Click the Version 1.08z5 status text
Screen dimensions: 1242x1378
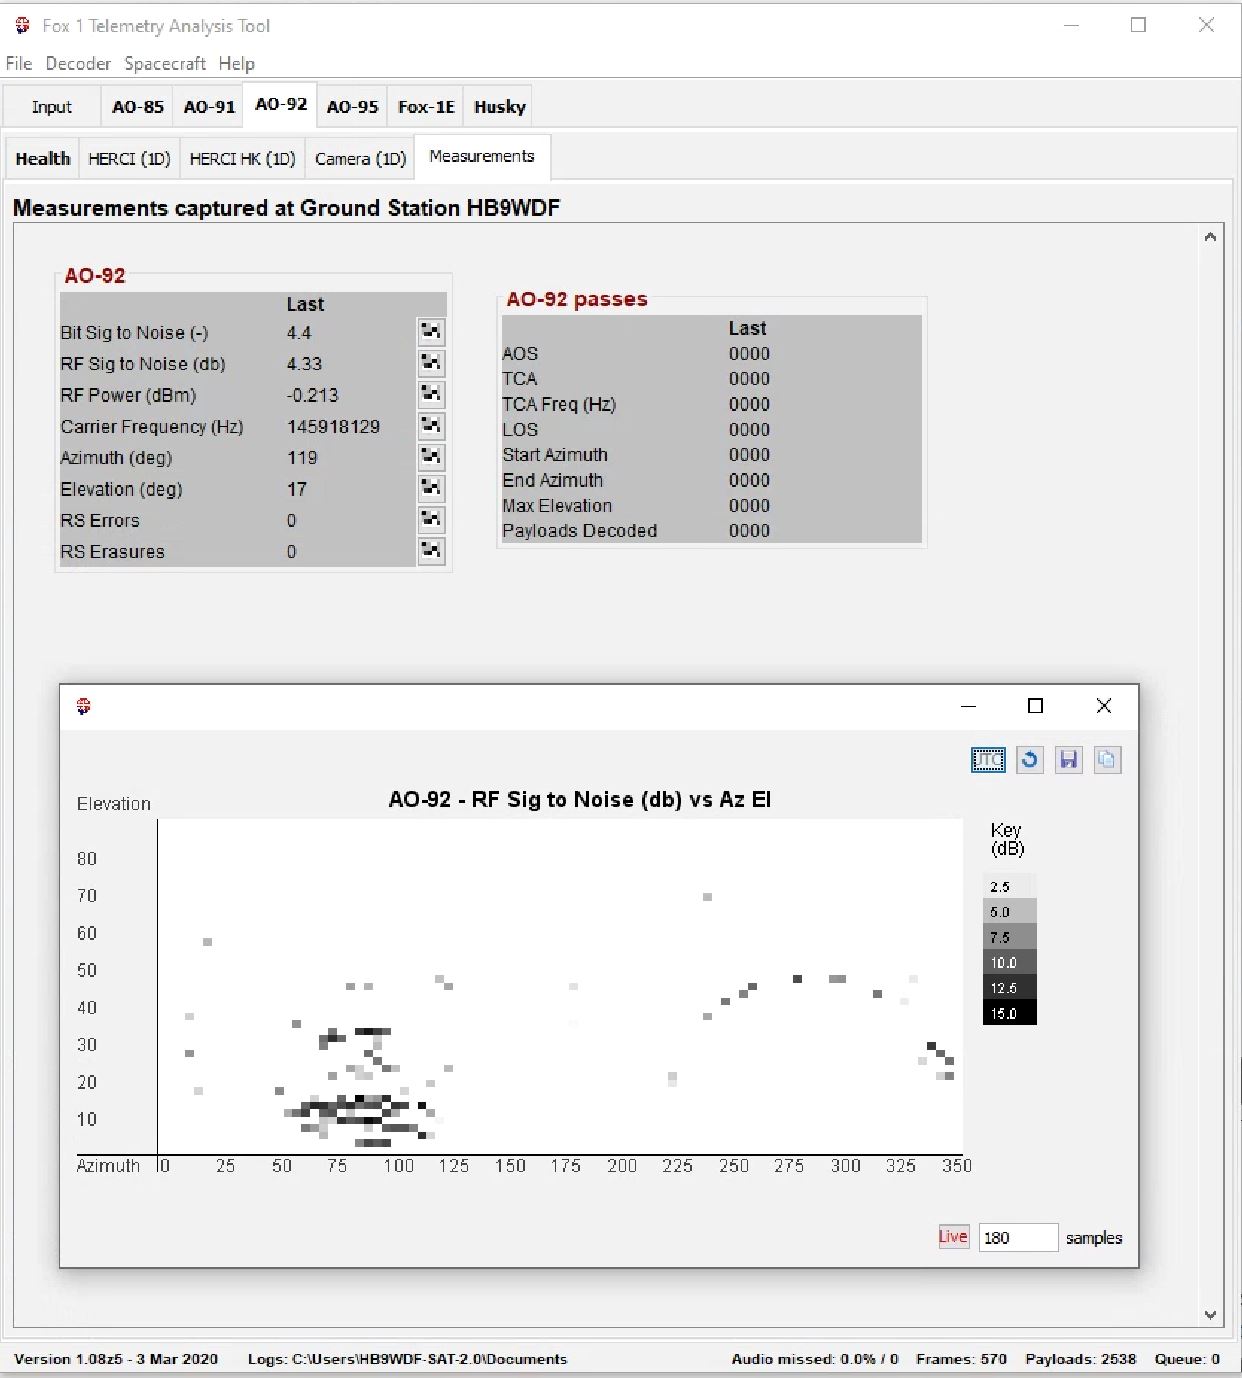click(116, 1359)
